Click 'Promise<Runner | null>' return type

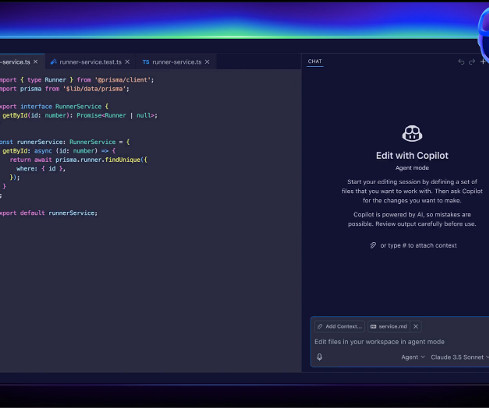[116, 115]
